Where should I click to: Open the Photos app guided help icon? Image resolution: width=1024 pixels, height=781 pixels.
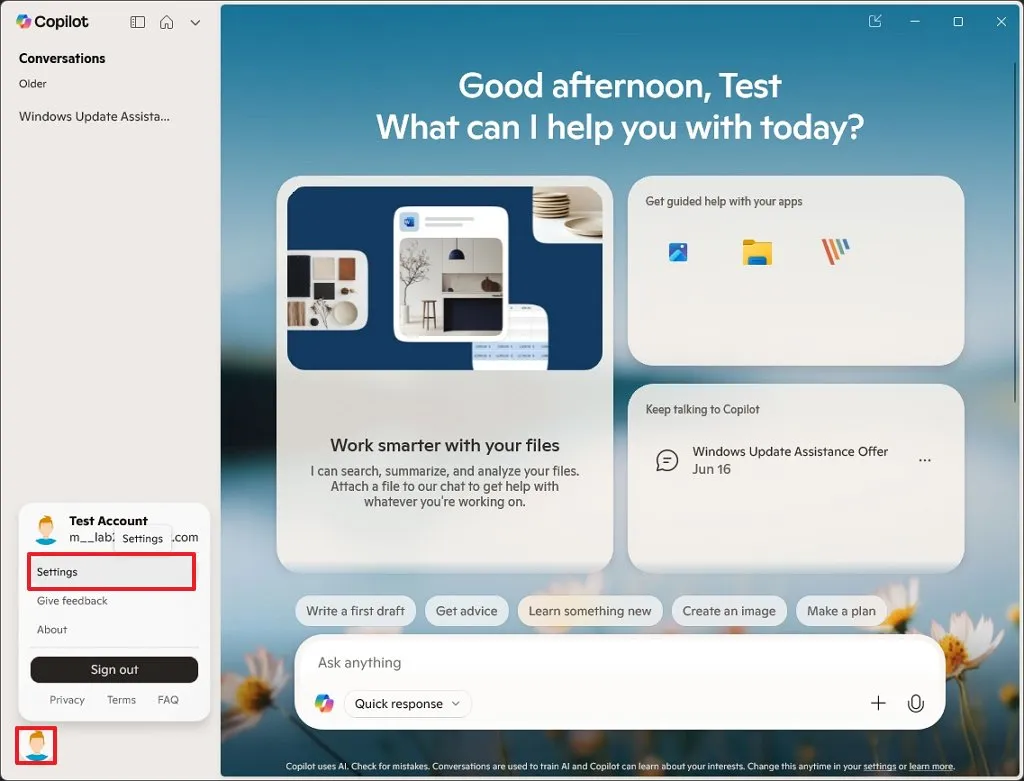pos(678,252)
